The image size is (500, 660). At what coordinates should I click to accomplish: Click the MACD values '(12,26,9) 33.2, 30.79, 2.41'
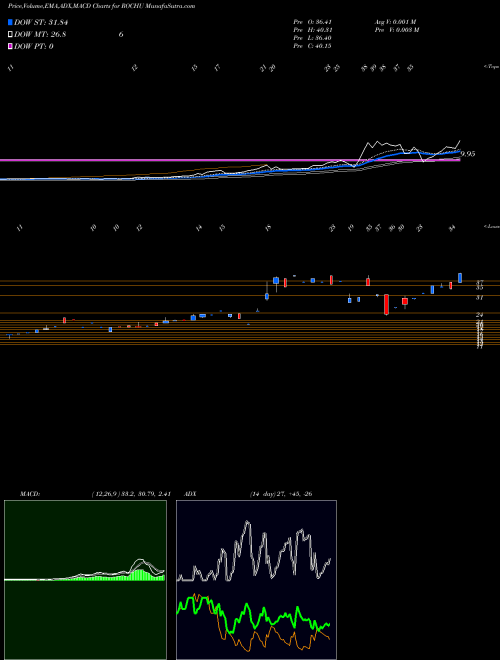point(131,494)
